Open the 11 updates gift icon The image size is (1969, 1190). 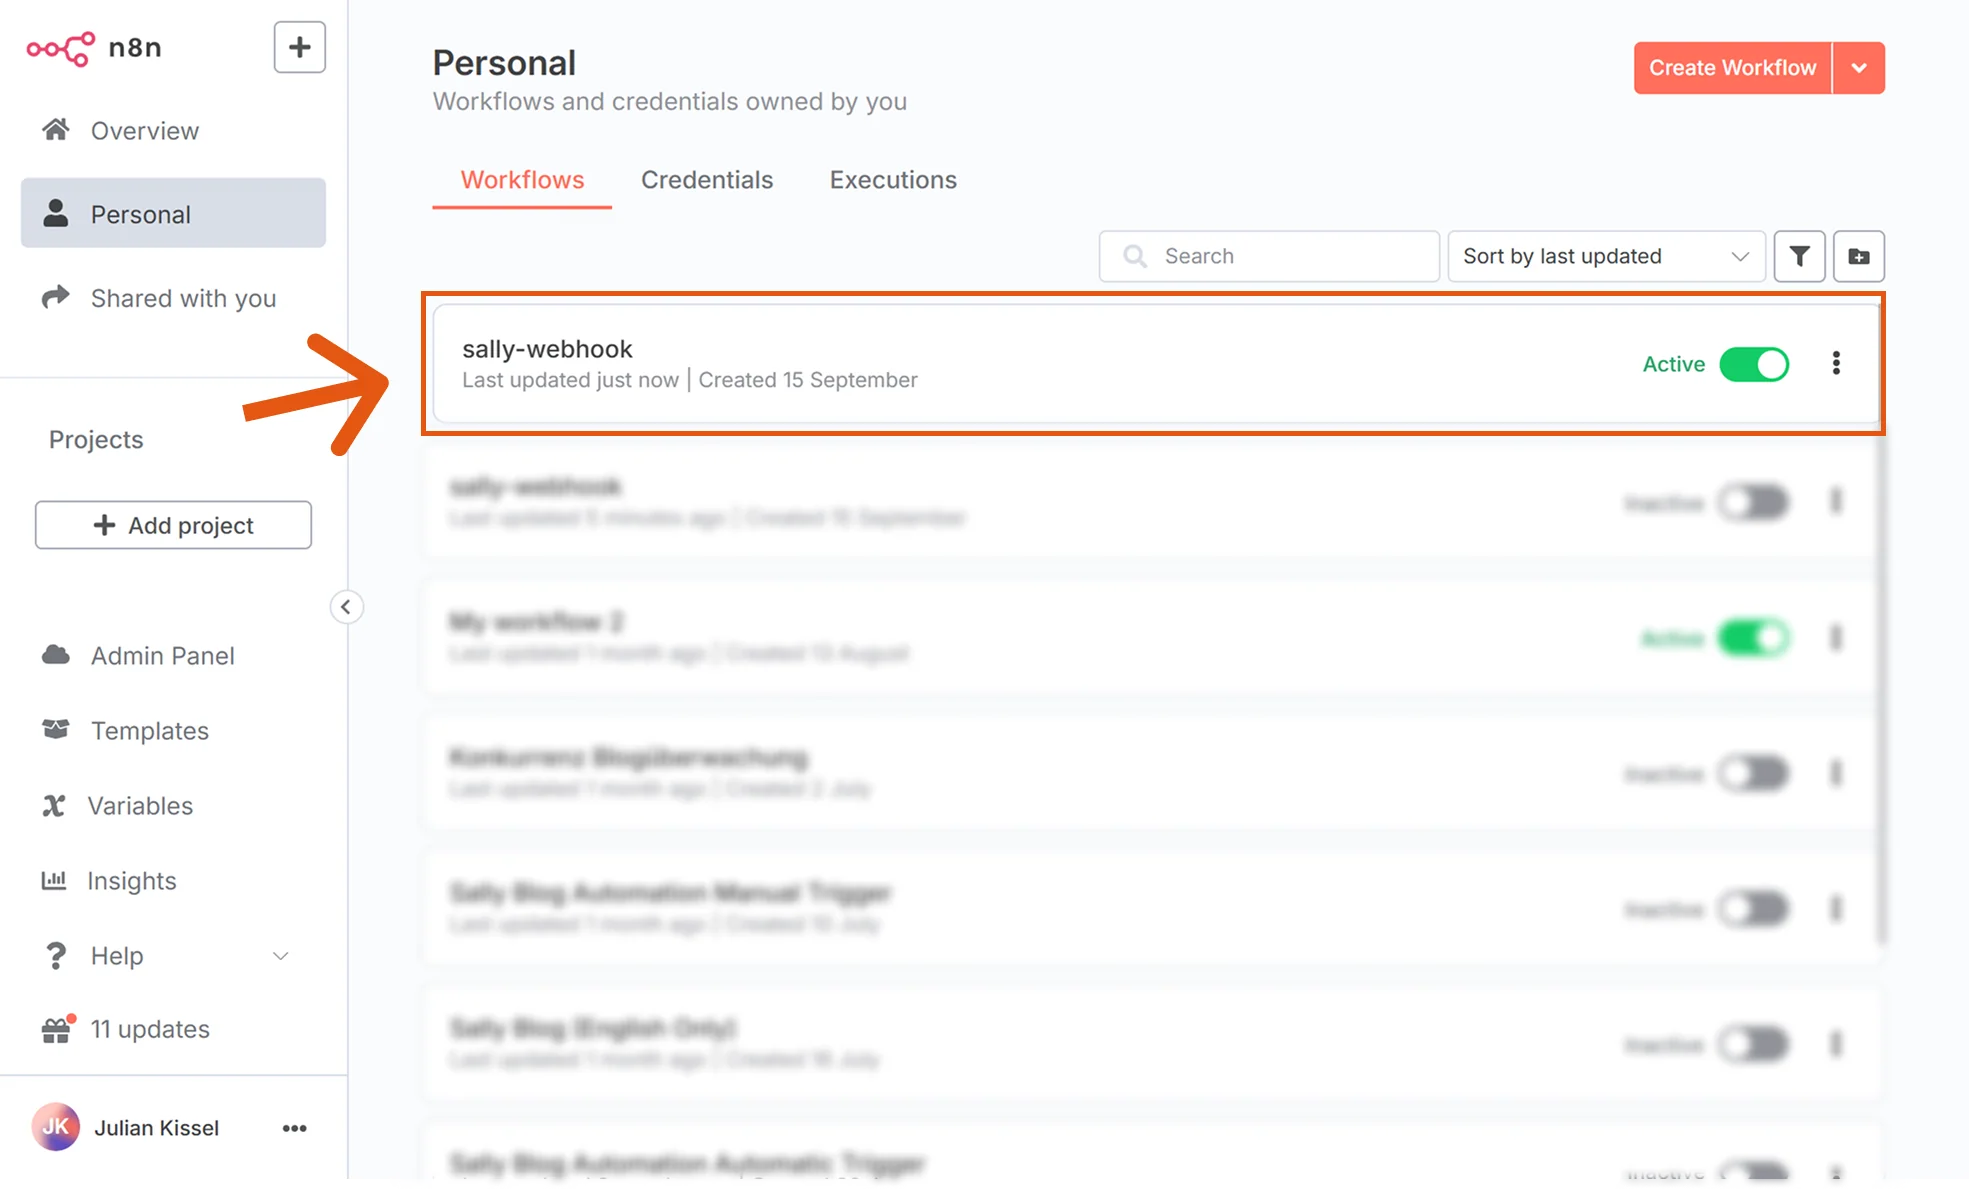(x=57, y=1029)
